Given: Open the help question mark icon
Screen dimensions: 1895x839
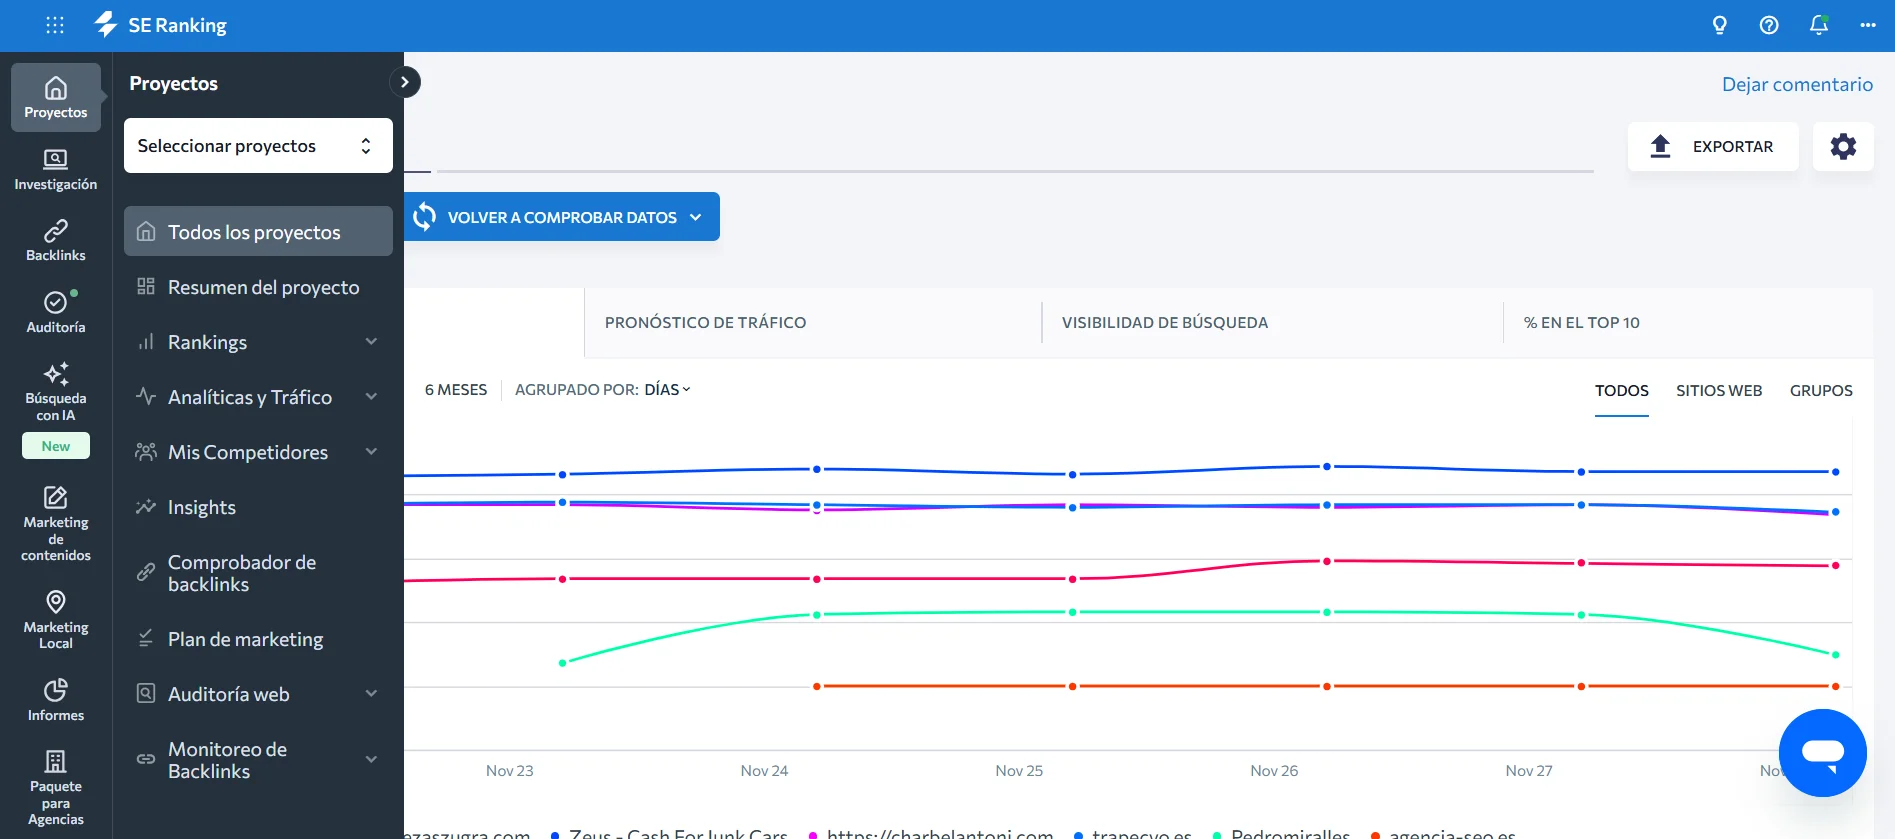Looking at the screenshot, I should (1768, 25).
